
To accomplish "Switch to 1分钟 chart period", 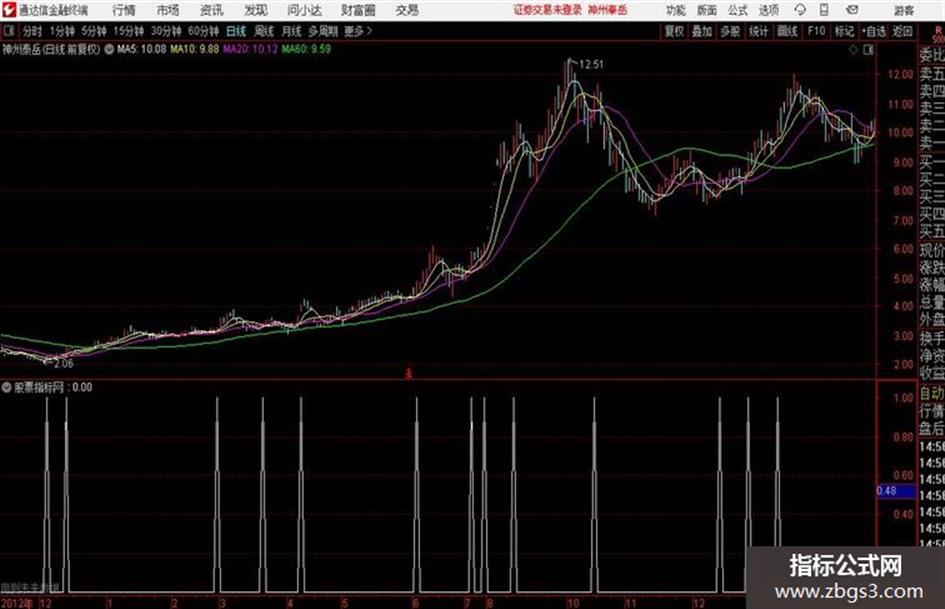I will click(x=62, y=31).
